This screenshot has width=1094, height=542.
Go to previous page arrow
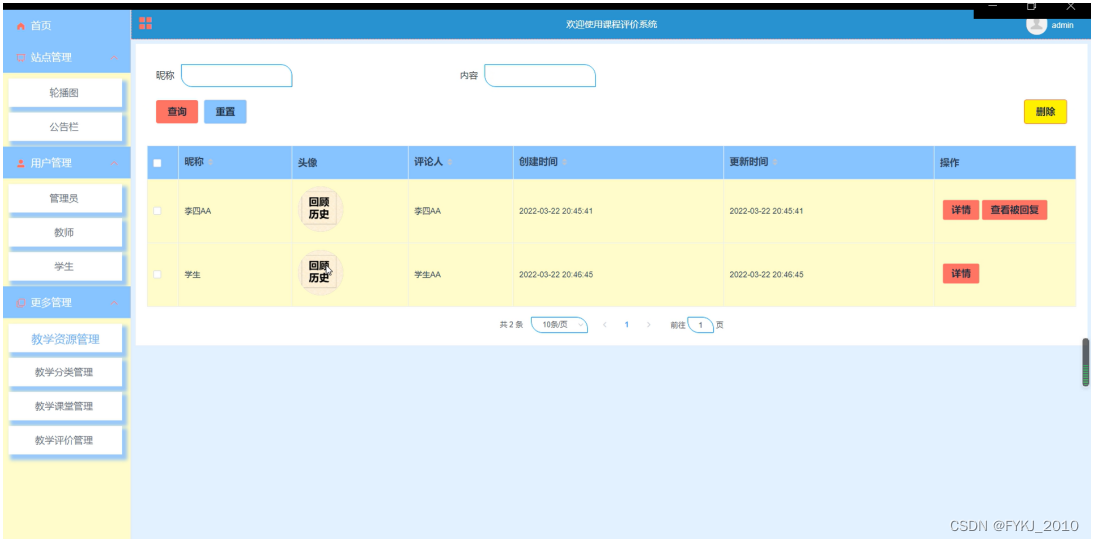[605, 325]
